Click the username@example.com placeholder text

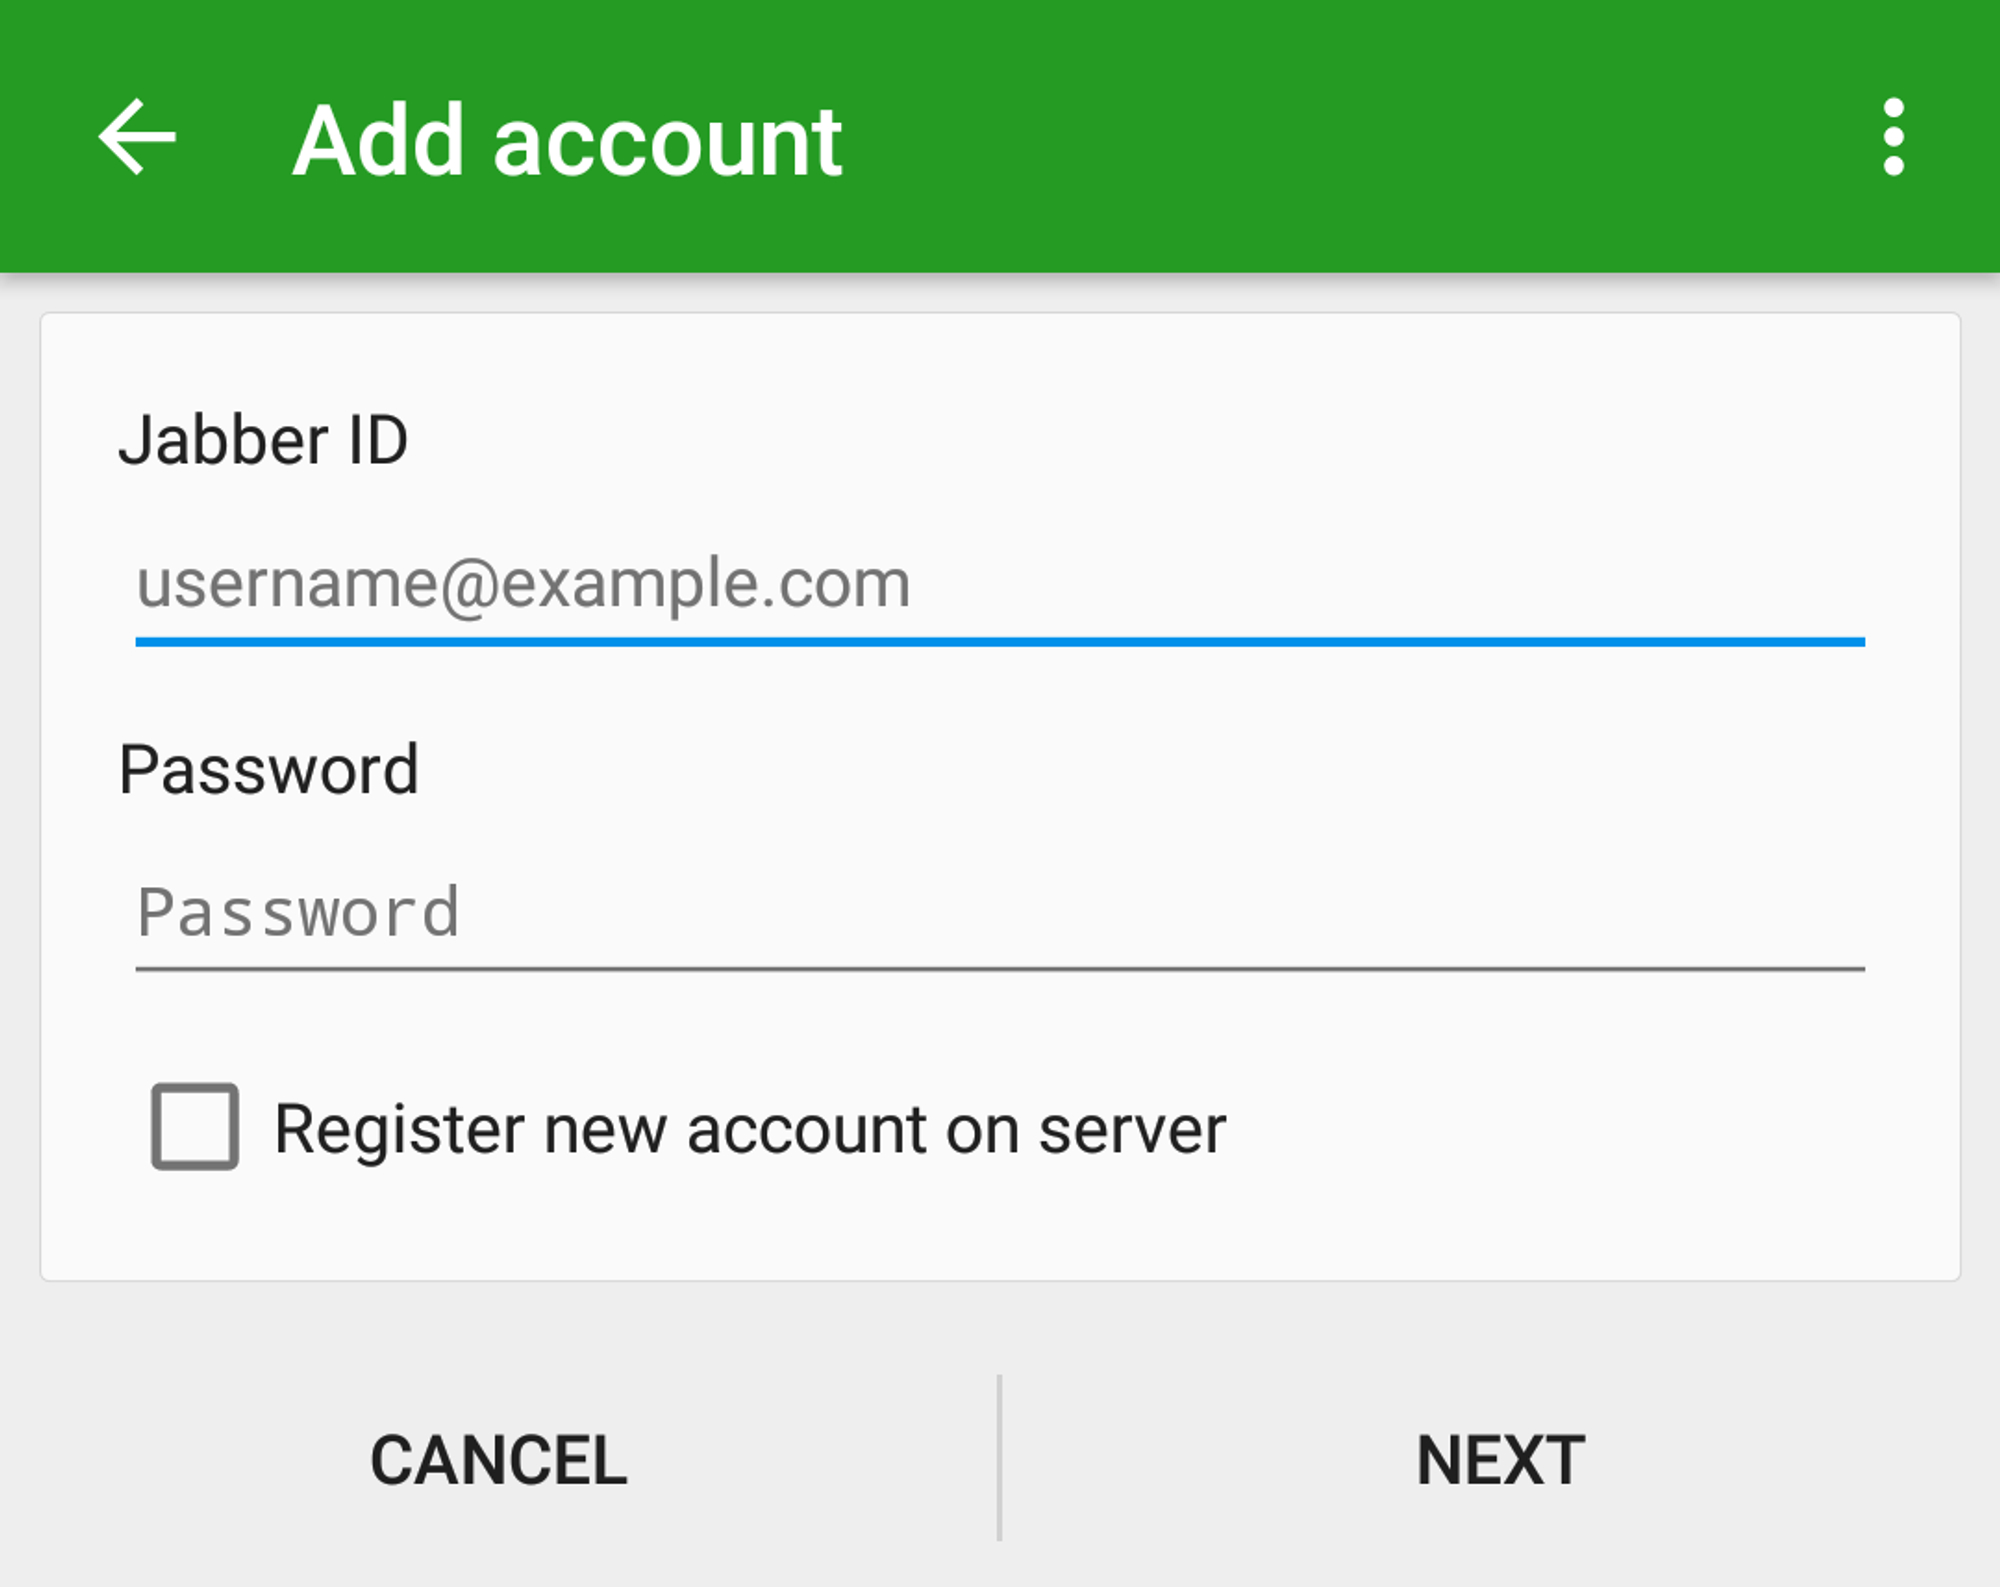523,583
